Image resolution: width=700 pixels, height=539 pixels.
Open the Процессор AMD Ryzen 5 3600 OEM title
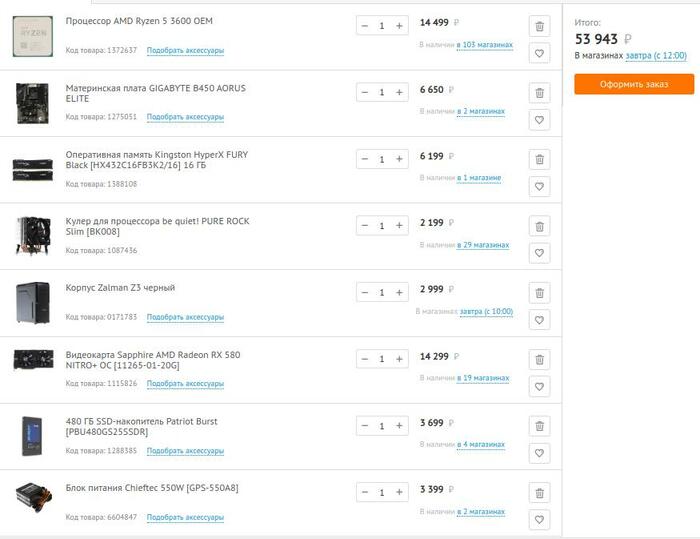139,21
